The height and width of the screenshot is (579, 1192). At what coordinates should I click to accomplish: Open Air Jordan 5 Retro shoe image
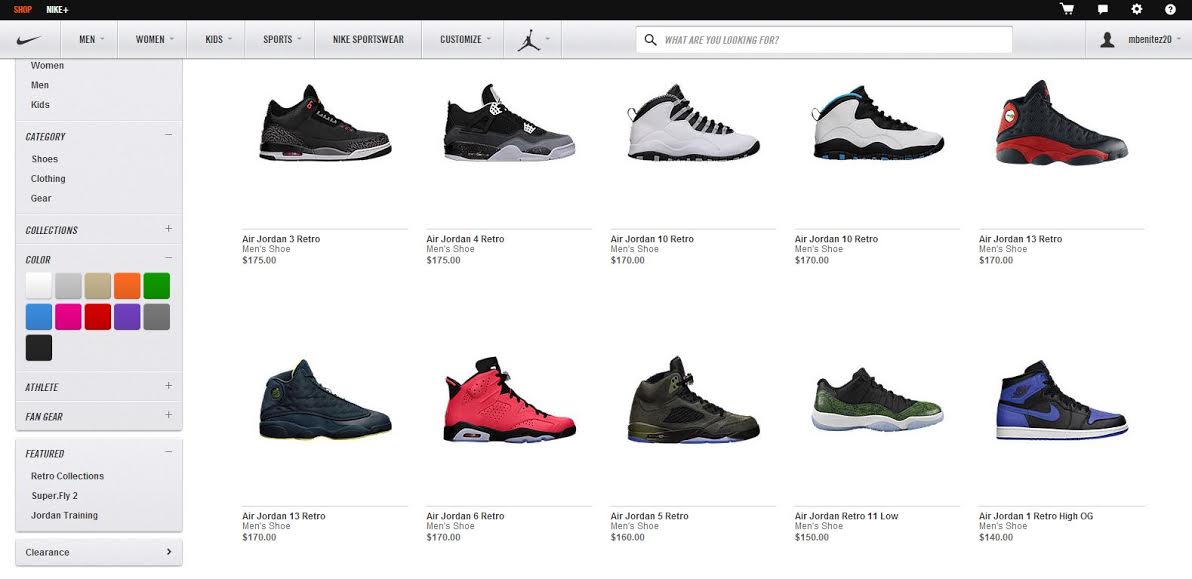[693, 400]
